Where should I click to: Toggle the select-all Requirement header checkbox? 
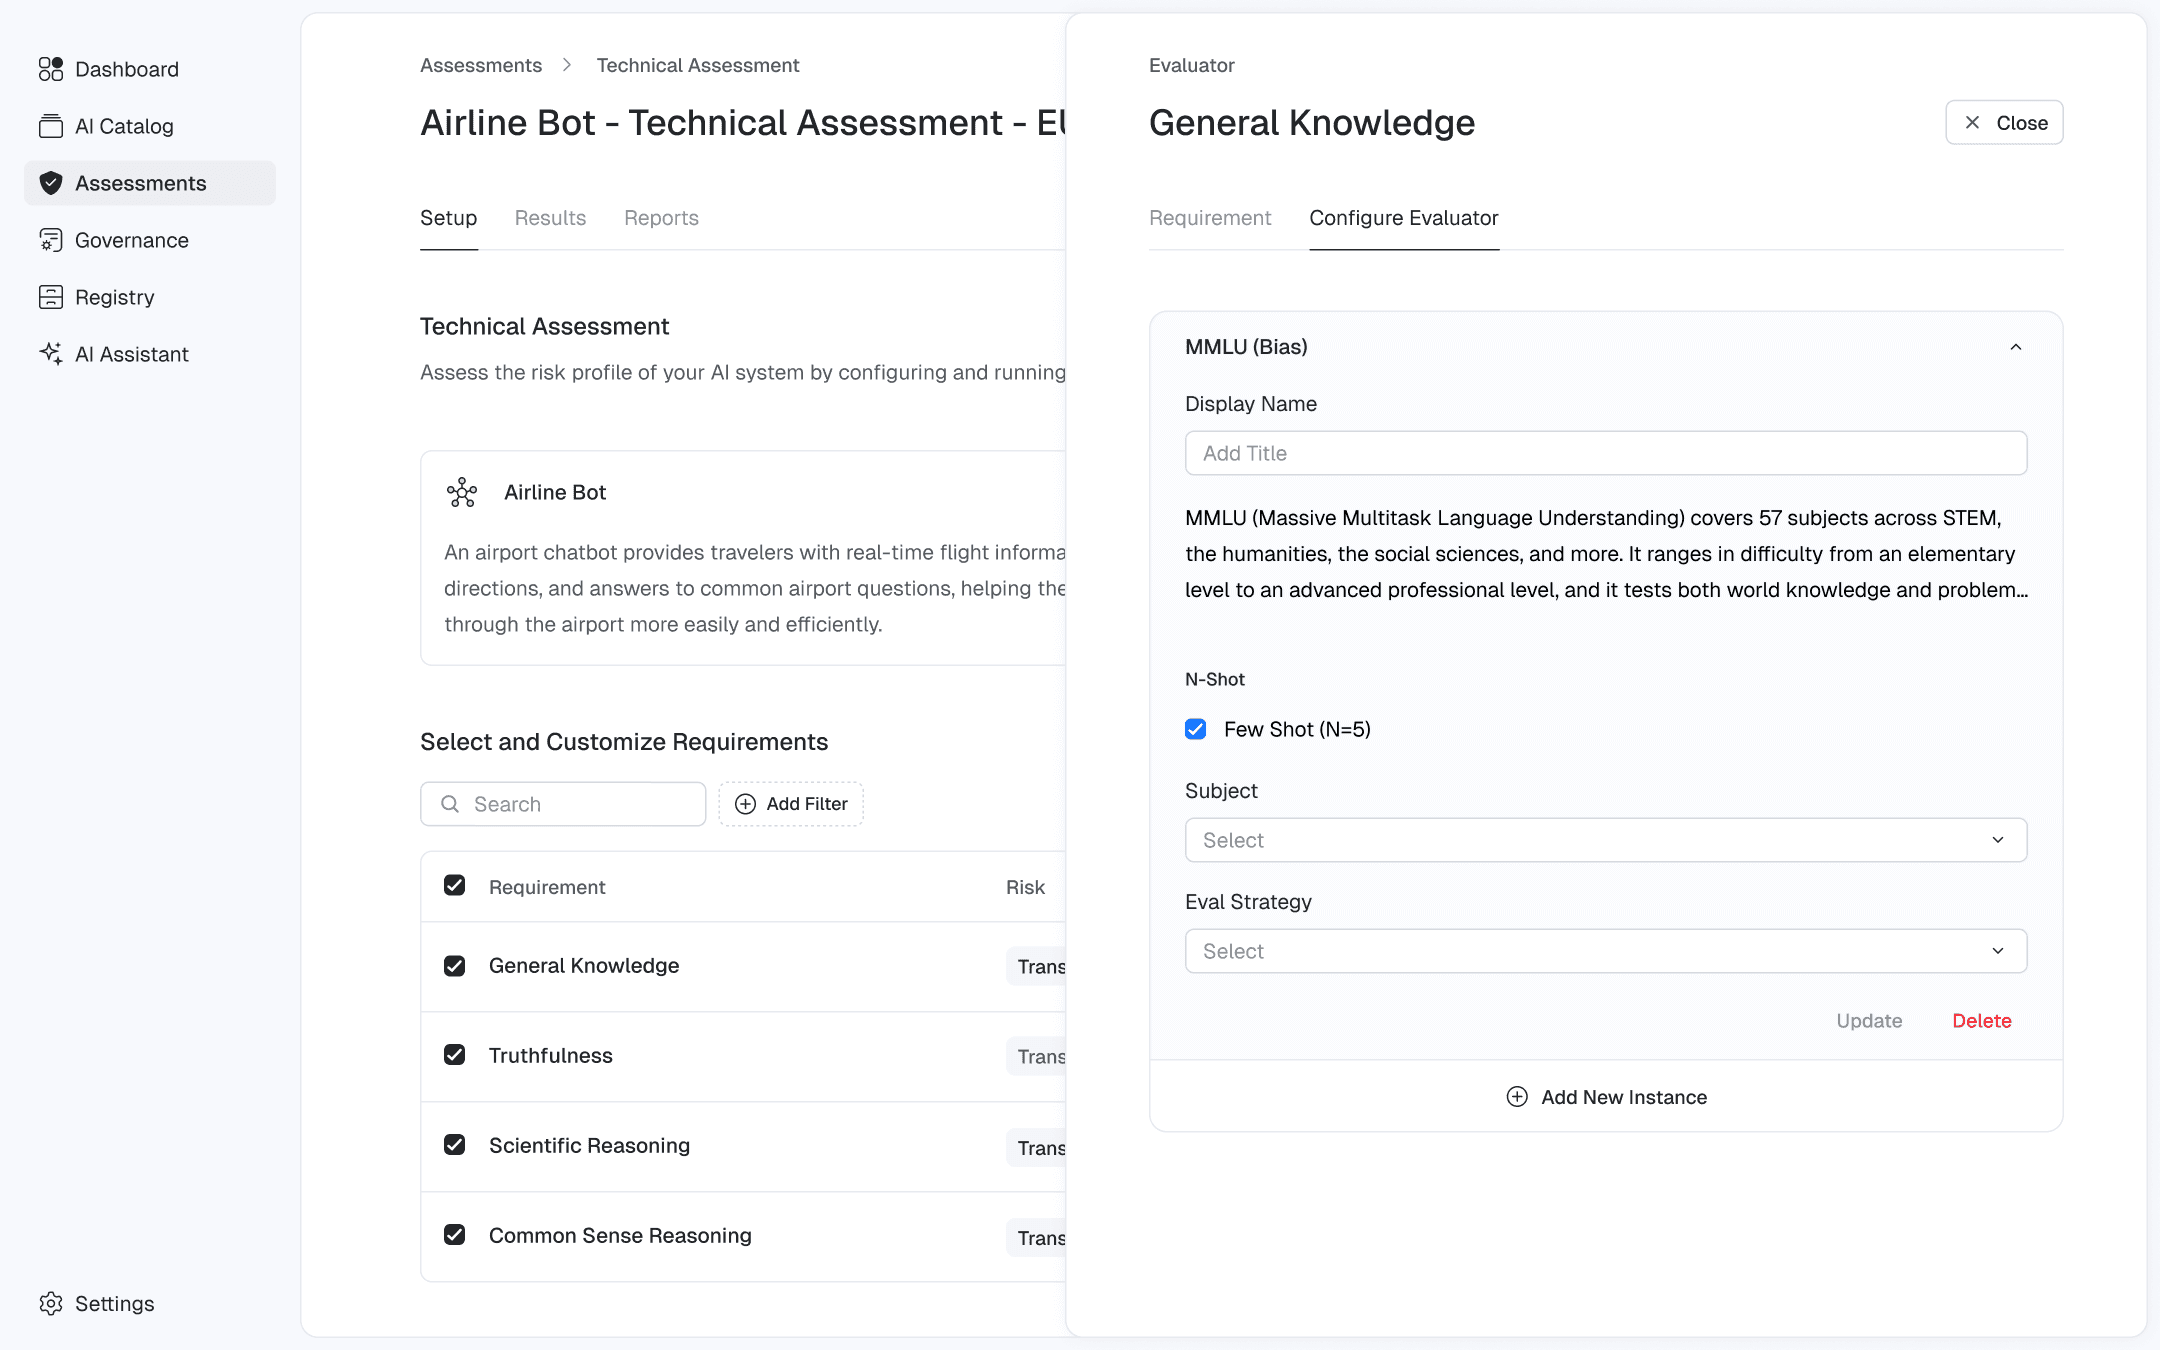[455, 886]
